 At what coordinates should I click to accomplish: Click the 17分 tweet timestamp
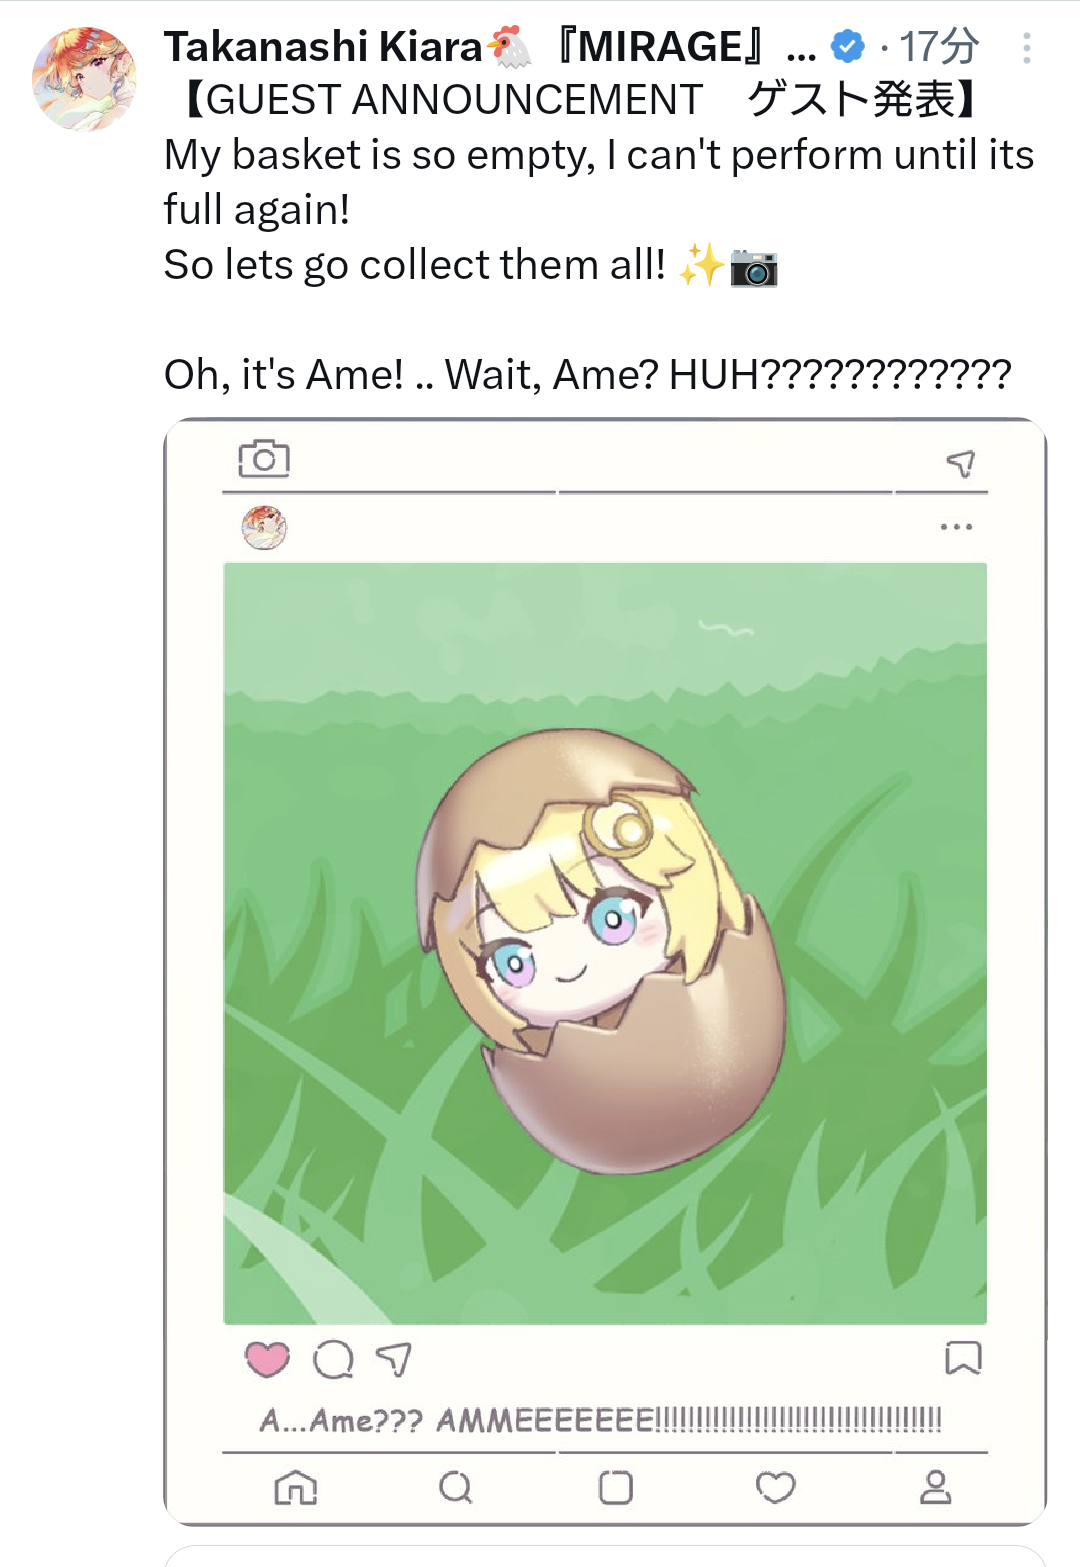tap(938, 47)
